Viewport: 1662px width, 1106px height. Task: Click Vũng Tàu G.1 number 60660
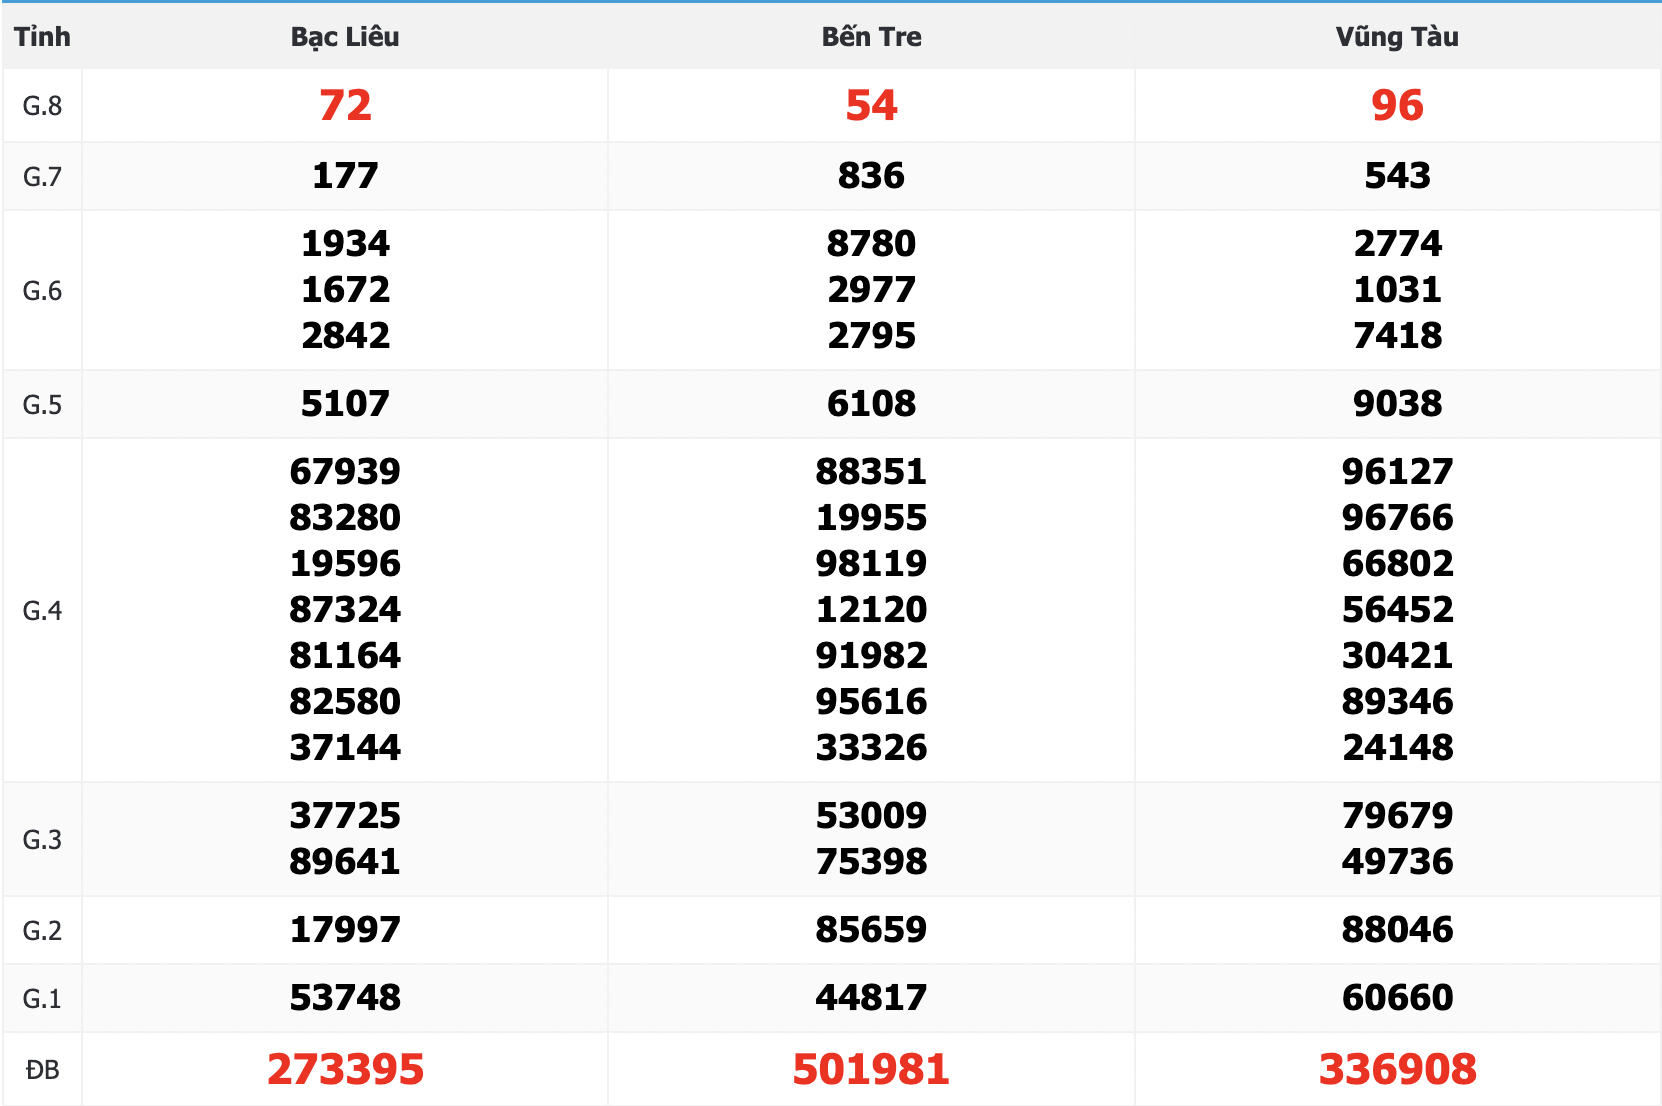[x=1397, y=997]
